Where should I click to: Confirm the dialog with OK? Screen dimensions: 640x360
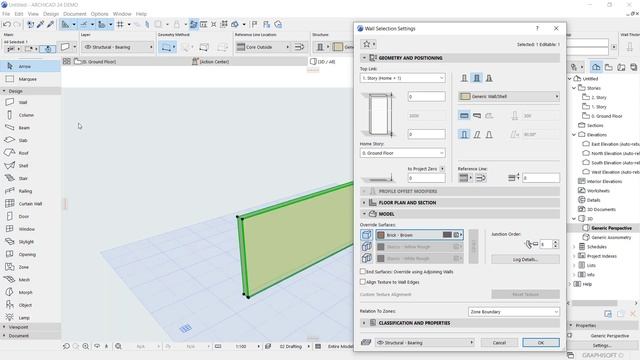pos(541,342)
